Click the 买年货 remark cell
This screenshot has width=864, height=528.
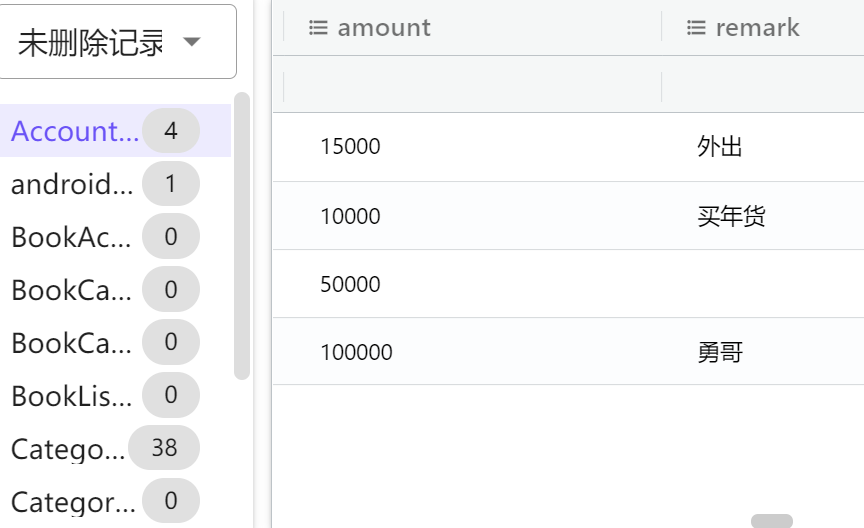click(731, 216)
